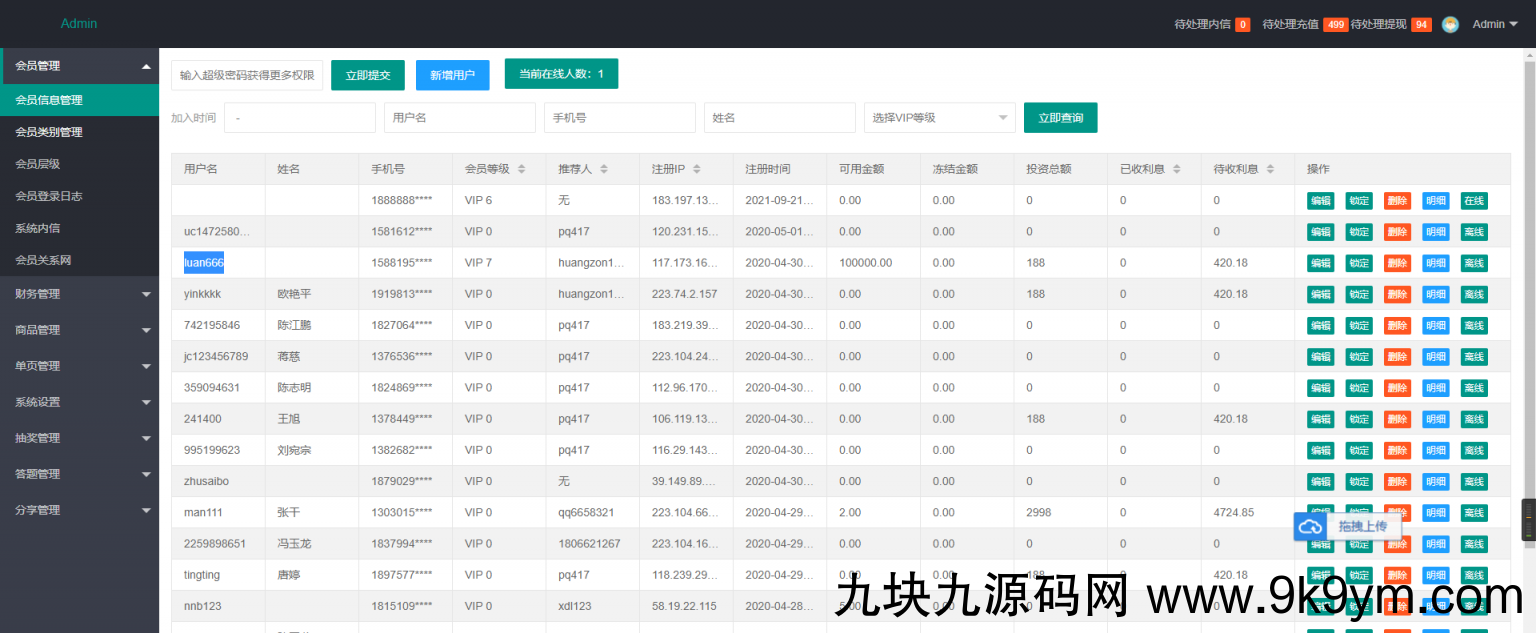Click the 会员等级 column sort arrows
This screenshot has width=1536, height=633.
[x=521, y=169]
